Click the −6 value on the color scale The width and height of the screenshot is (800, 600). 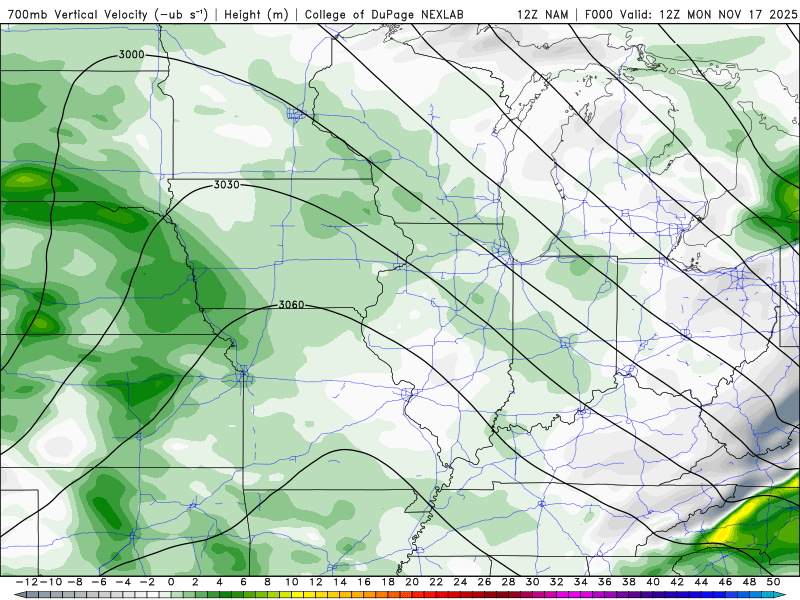(98, 582)
